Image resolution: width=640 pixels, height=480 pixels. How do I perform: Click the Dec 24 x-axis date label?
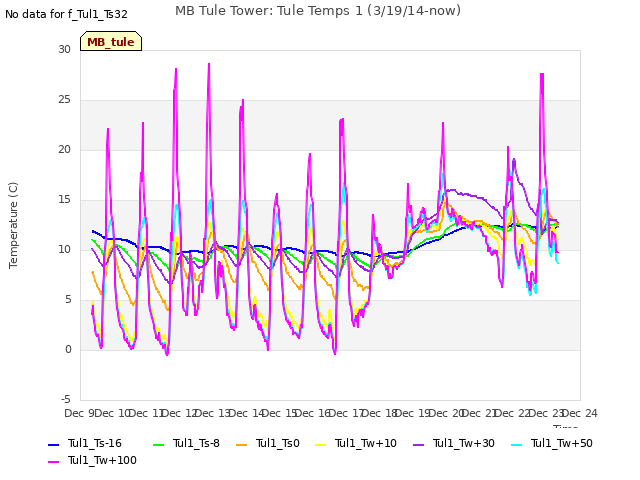[580, 413]
